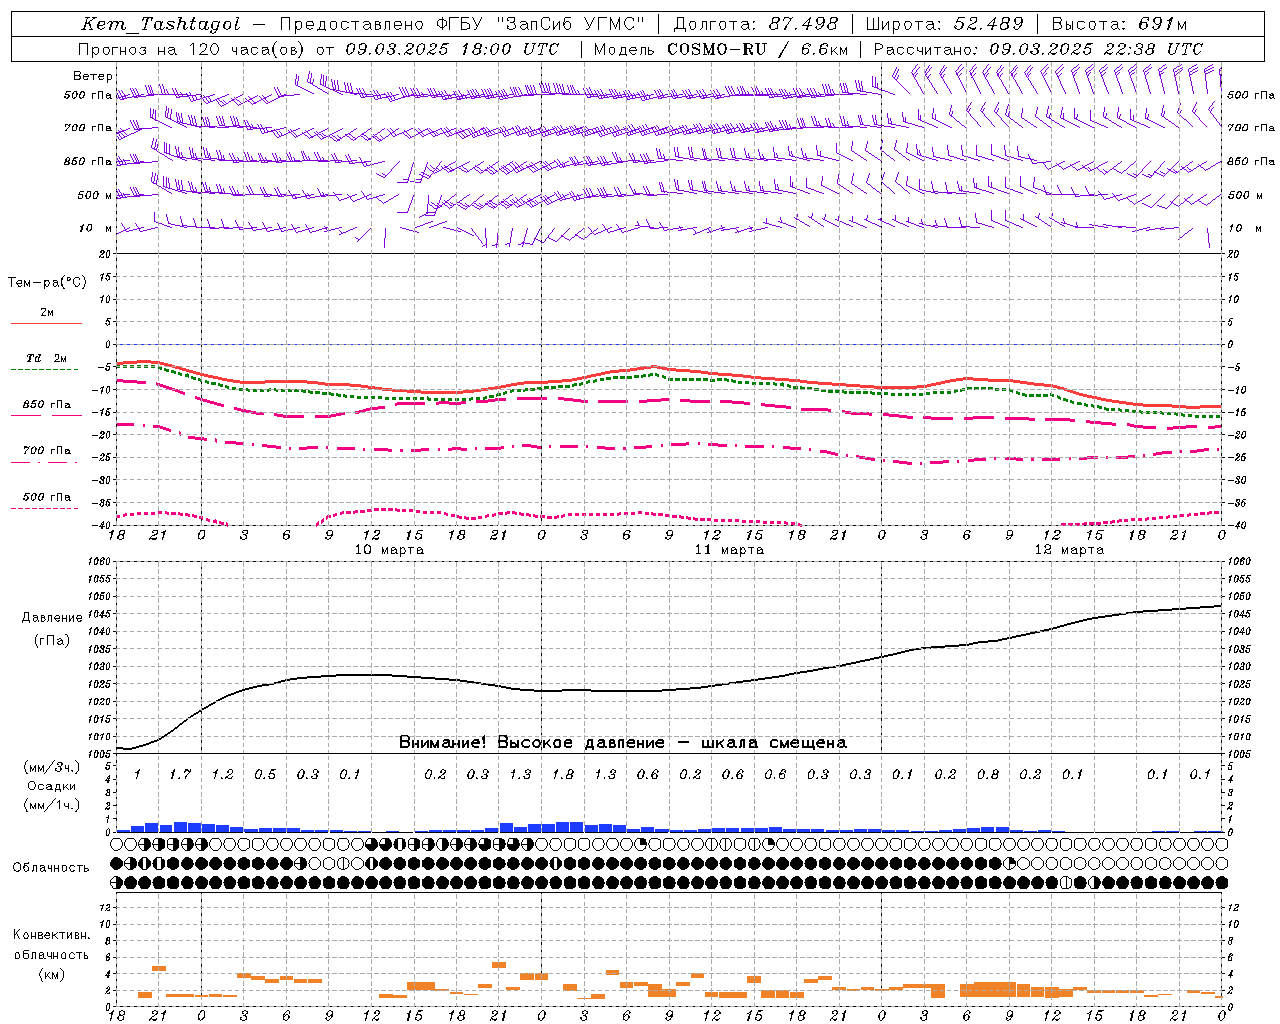This screenshot has width=1280, height=1024.
Task: Click the Высота: 691м elevation value
Action: 1119,24
